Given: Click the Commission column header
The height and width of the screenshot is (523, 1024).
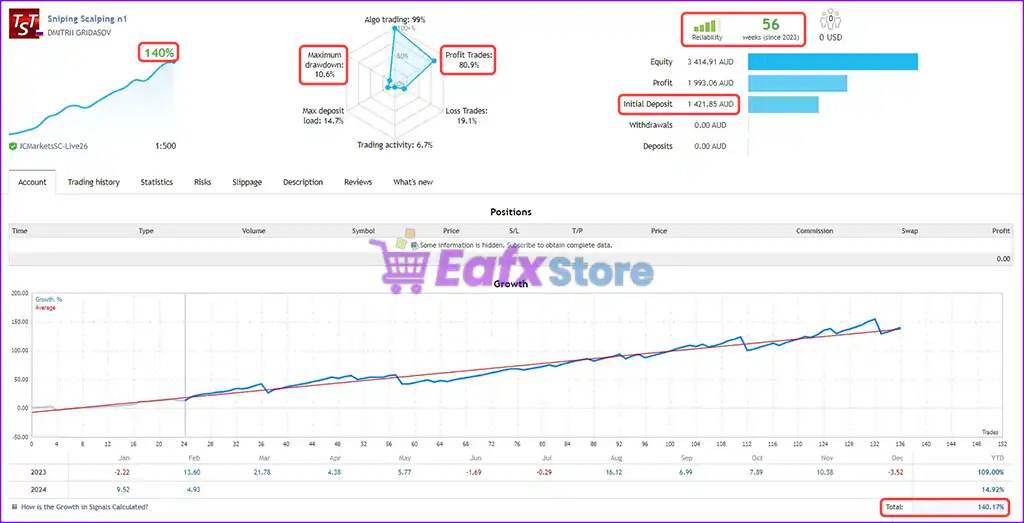Looking at the screenshot, I should click(x=814, y=231).
